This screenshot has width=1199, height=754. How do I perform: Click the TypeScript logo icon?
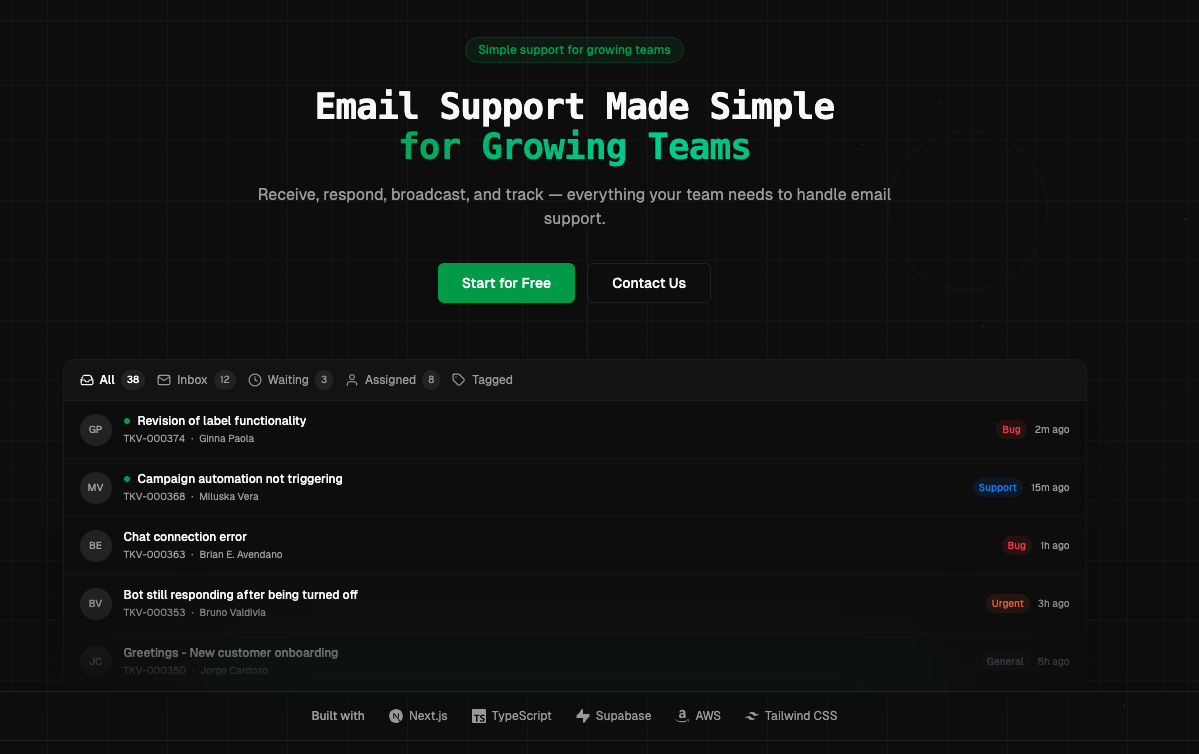pos(479,717)
